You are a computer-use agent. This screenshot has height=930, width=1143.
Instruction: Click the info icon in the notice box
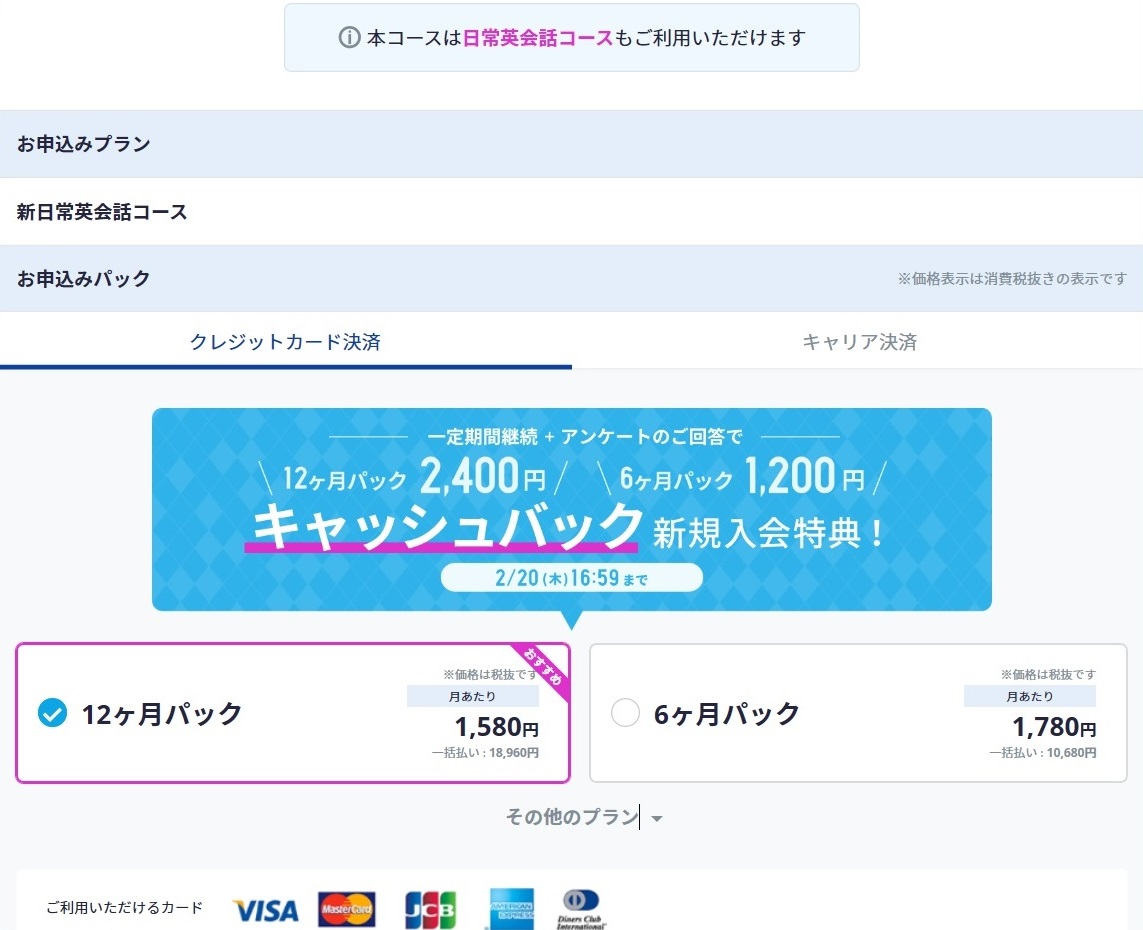pyautogui.click(x=349, y=37)
